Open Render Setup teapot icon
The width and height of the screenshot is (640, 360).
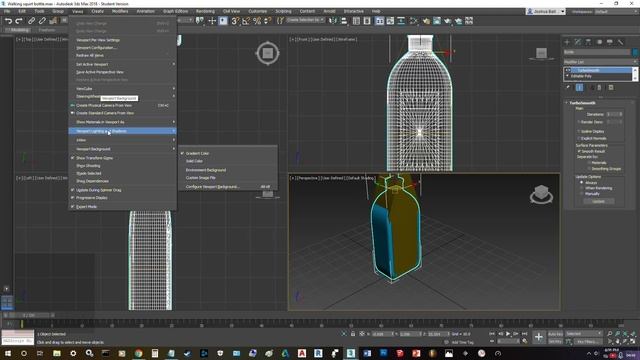point(426,21)
